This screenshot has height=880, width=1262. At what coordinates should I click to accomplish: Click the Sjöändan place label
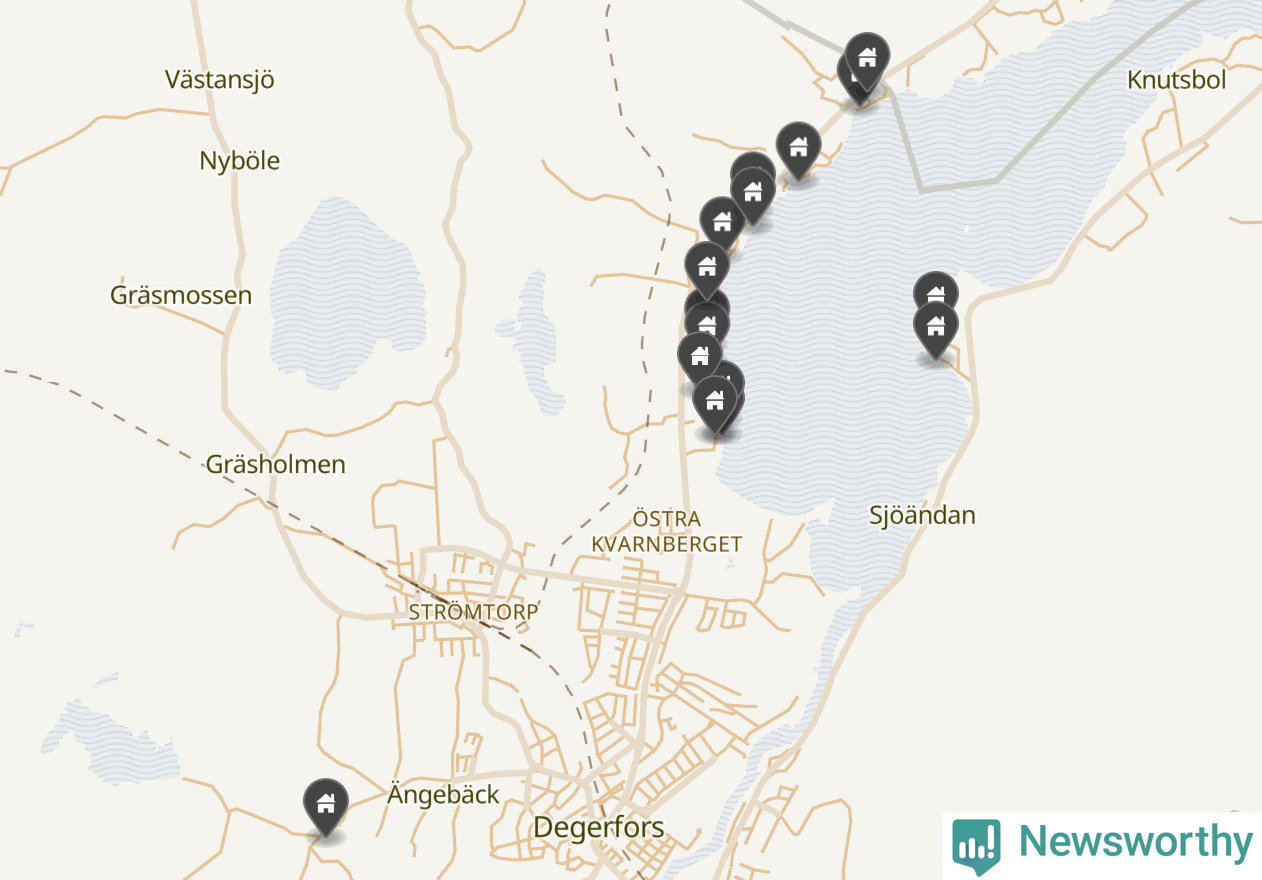[922, 515]
